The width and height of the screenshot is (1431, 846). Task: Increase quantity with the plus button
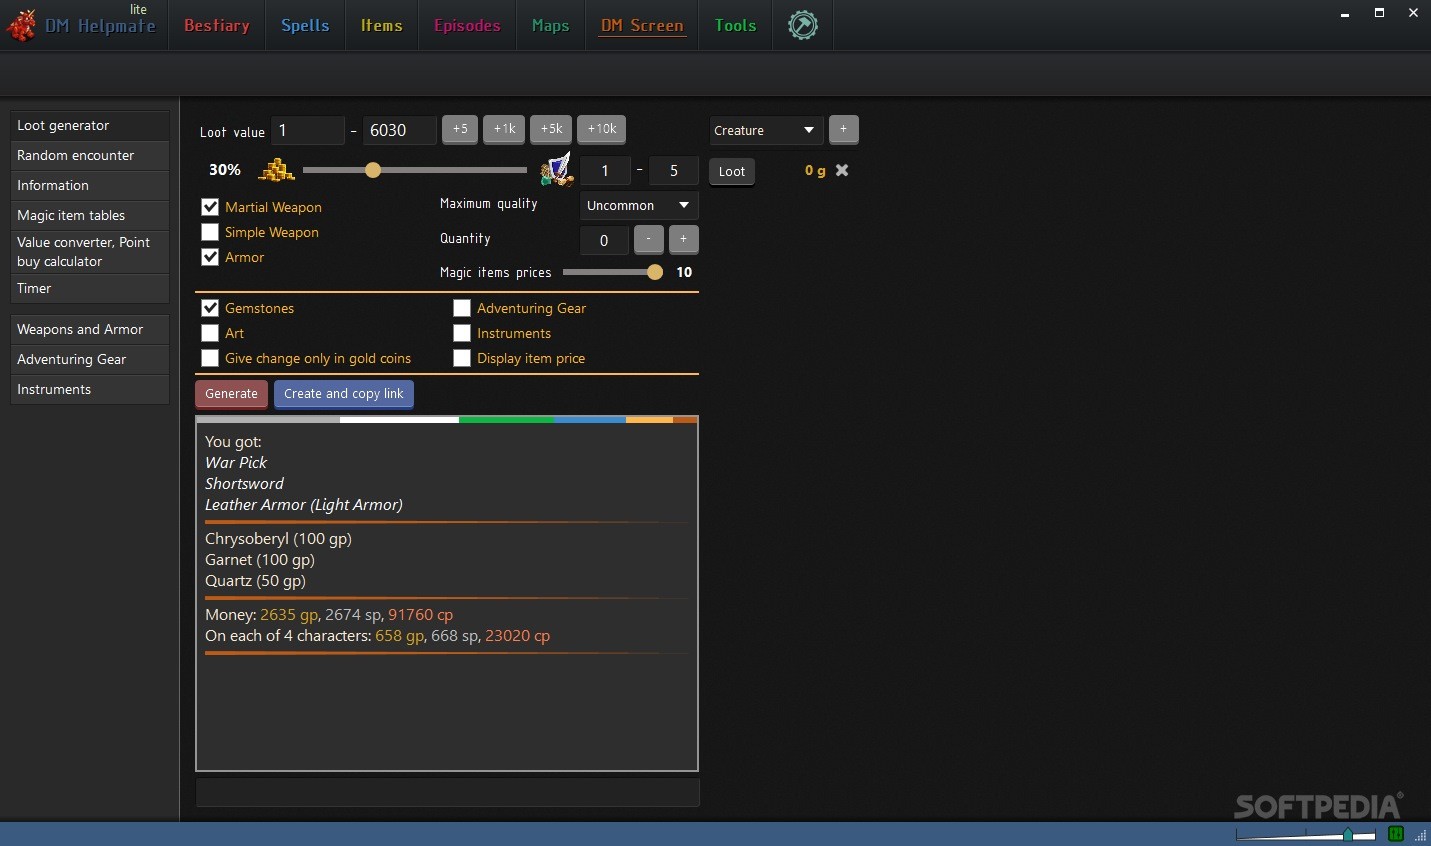[683, 239]
